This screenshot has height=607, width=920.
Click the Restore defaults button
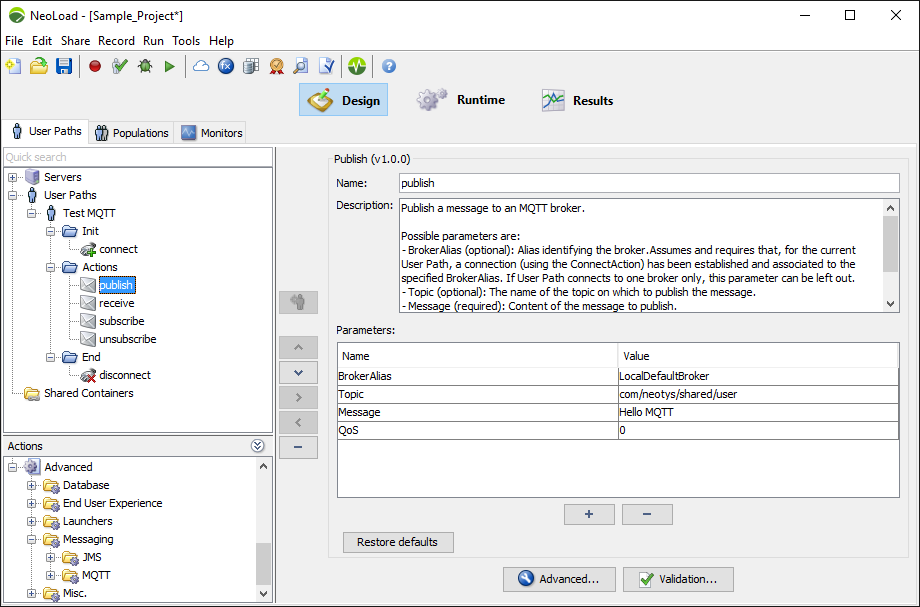pos(398,542)
